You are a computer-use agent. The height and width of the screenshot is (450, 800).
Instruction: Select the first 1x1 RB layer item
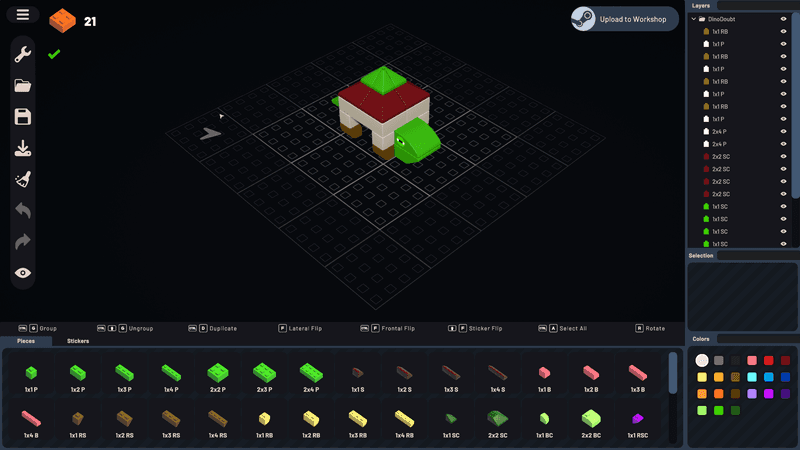719,31
